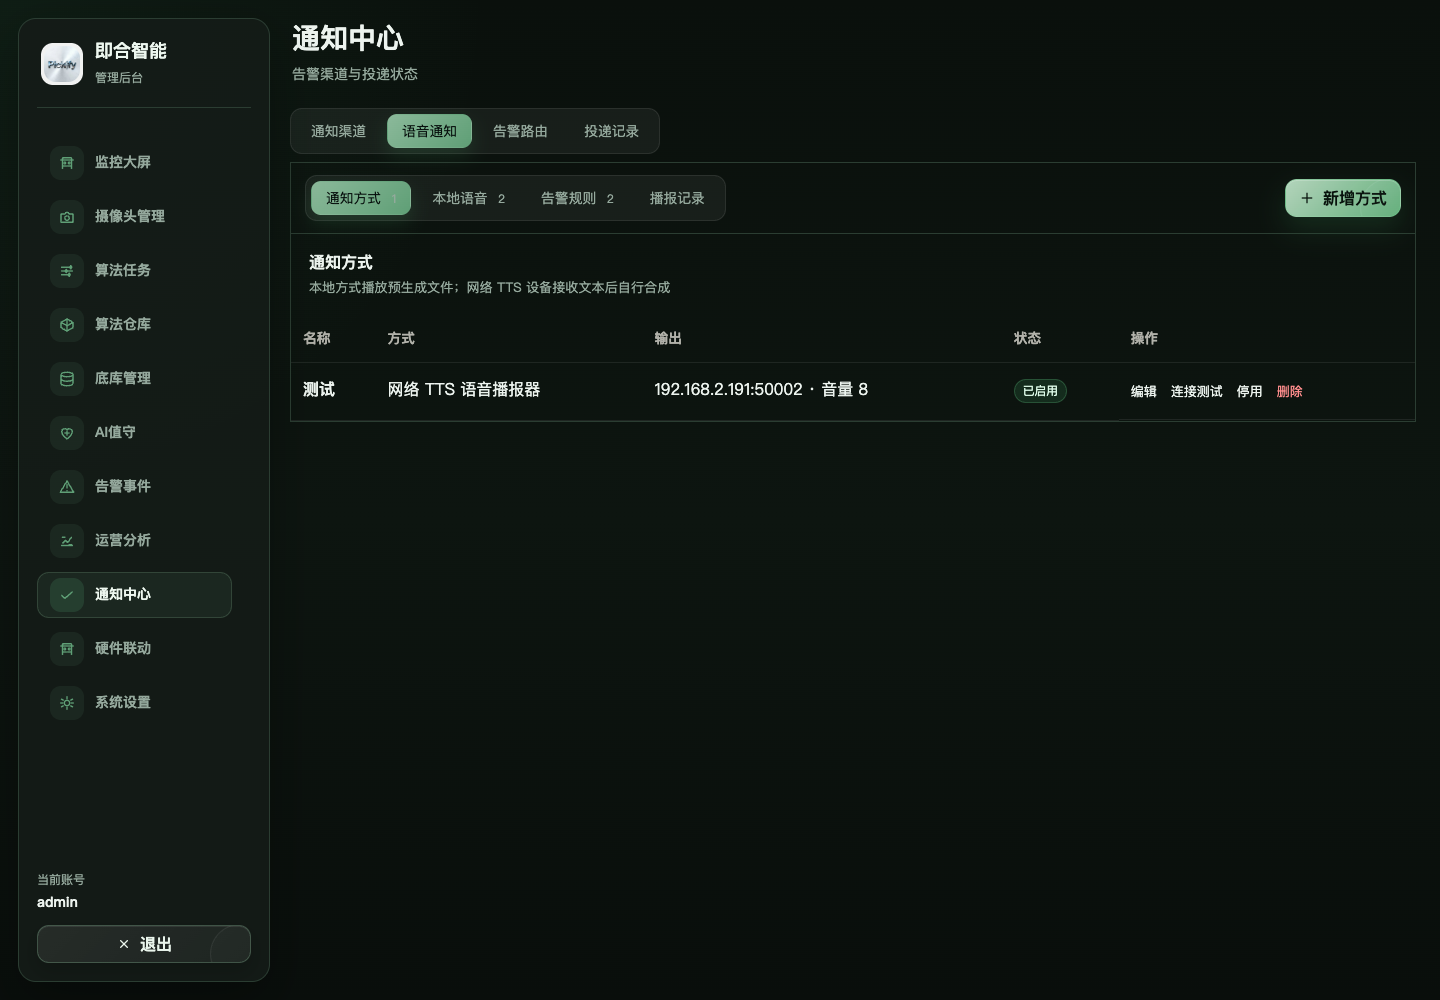This screenshot has height=1000, width=1440.
Task: Click the 输出 column header
Action: [x=668, y=338]
